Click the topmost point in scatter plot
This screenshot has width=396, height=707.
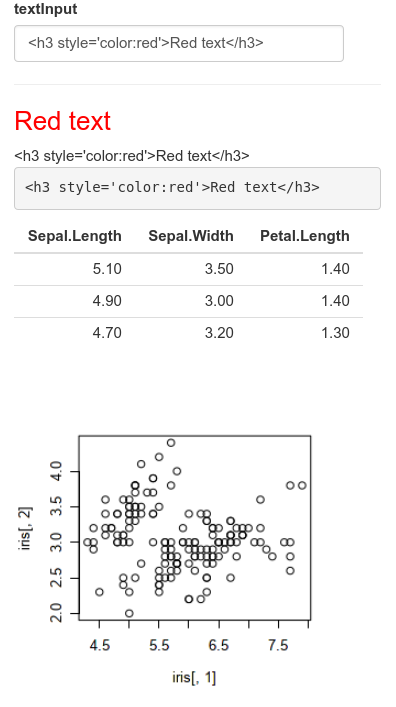pos(171,443)
